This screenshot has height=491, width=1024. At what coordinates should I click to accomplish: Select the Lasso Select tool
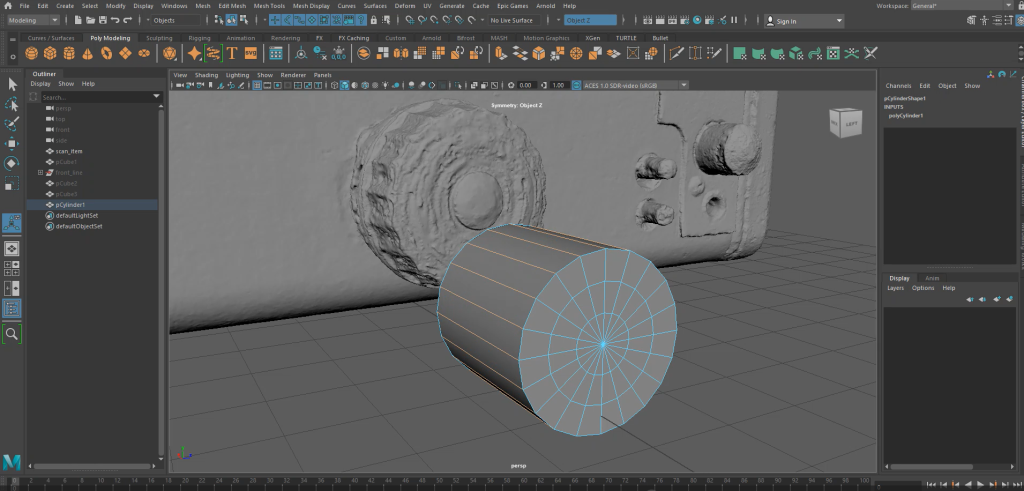pyautogui.click(x=12, y=104)
